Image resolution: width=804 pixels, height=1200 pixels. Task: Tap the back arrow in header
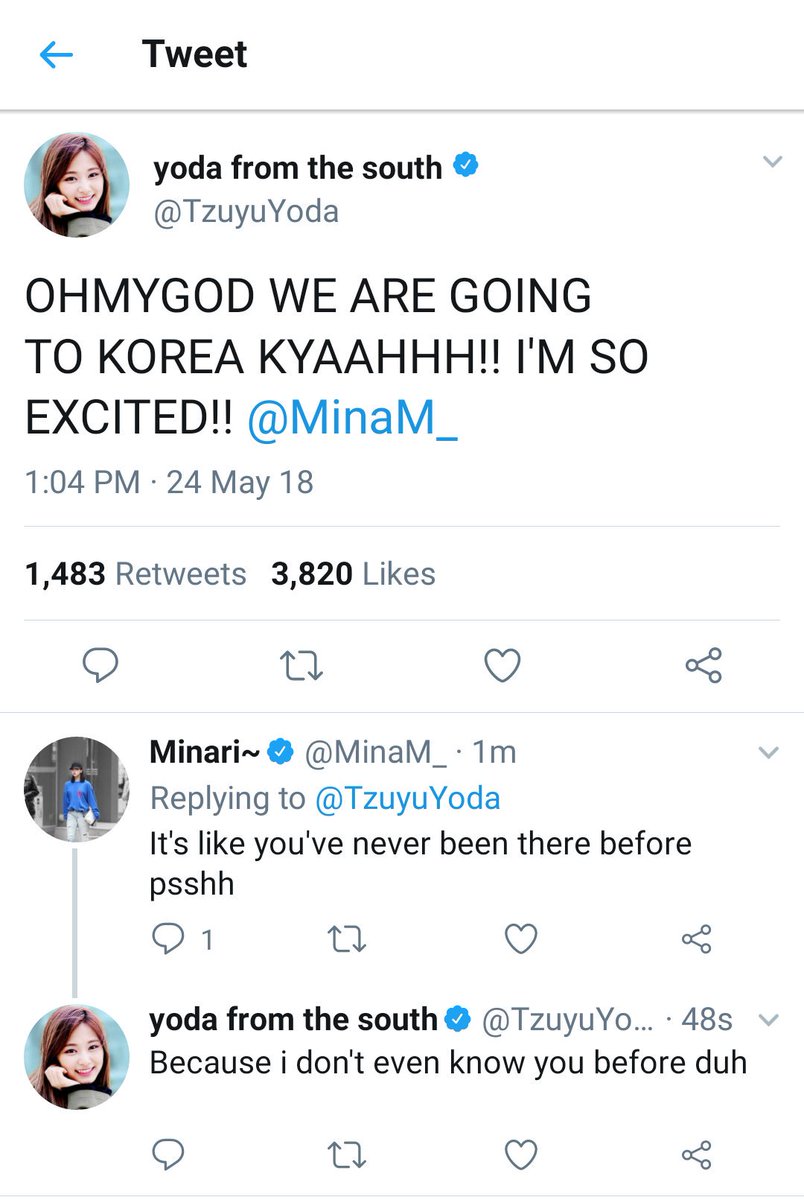(x=56, y=54)
